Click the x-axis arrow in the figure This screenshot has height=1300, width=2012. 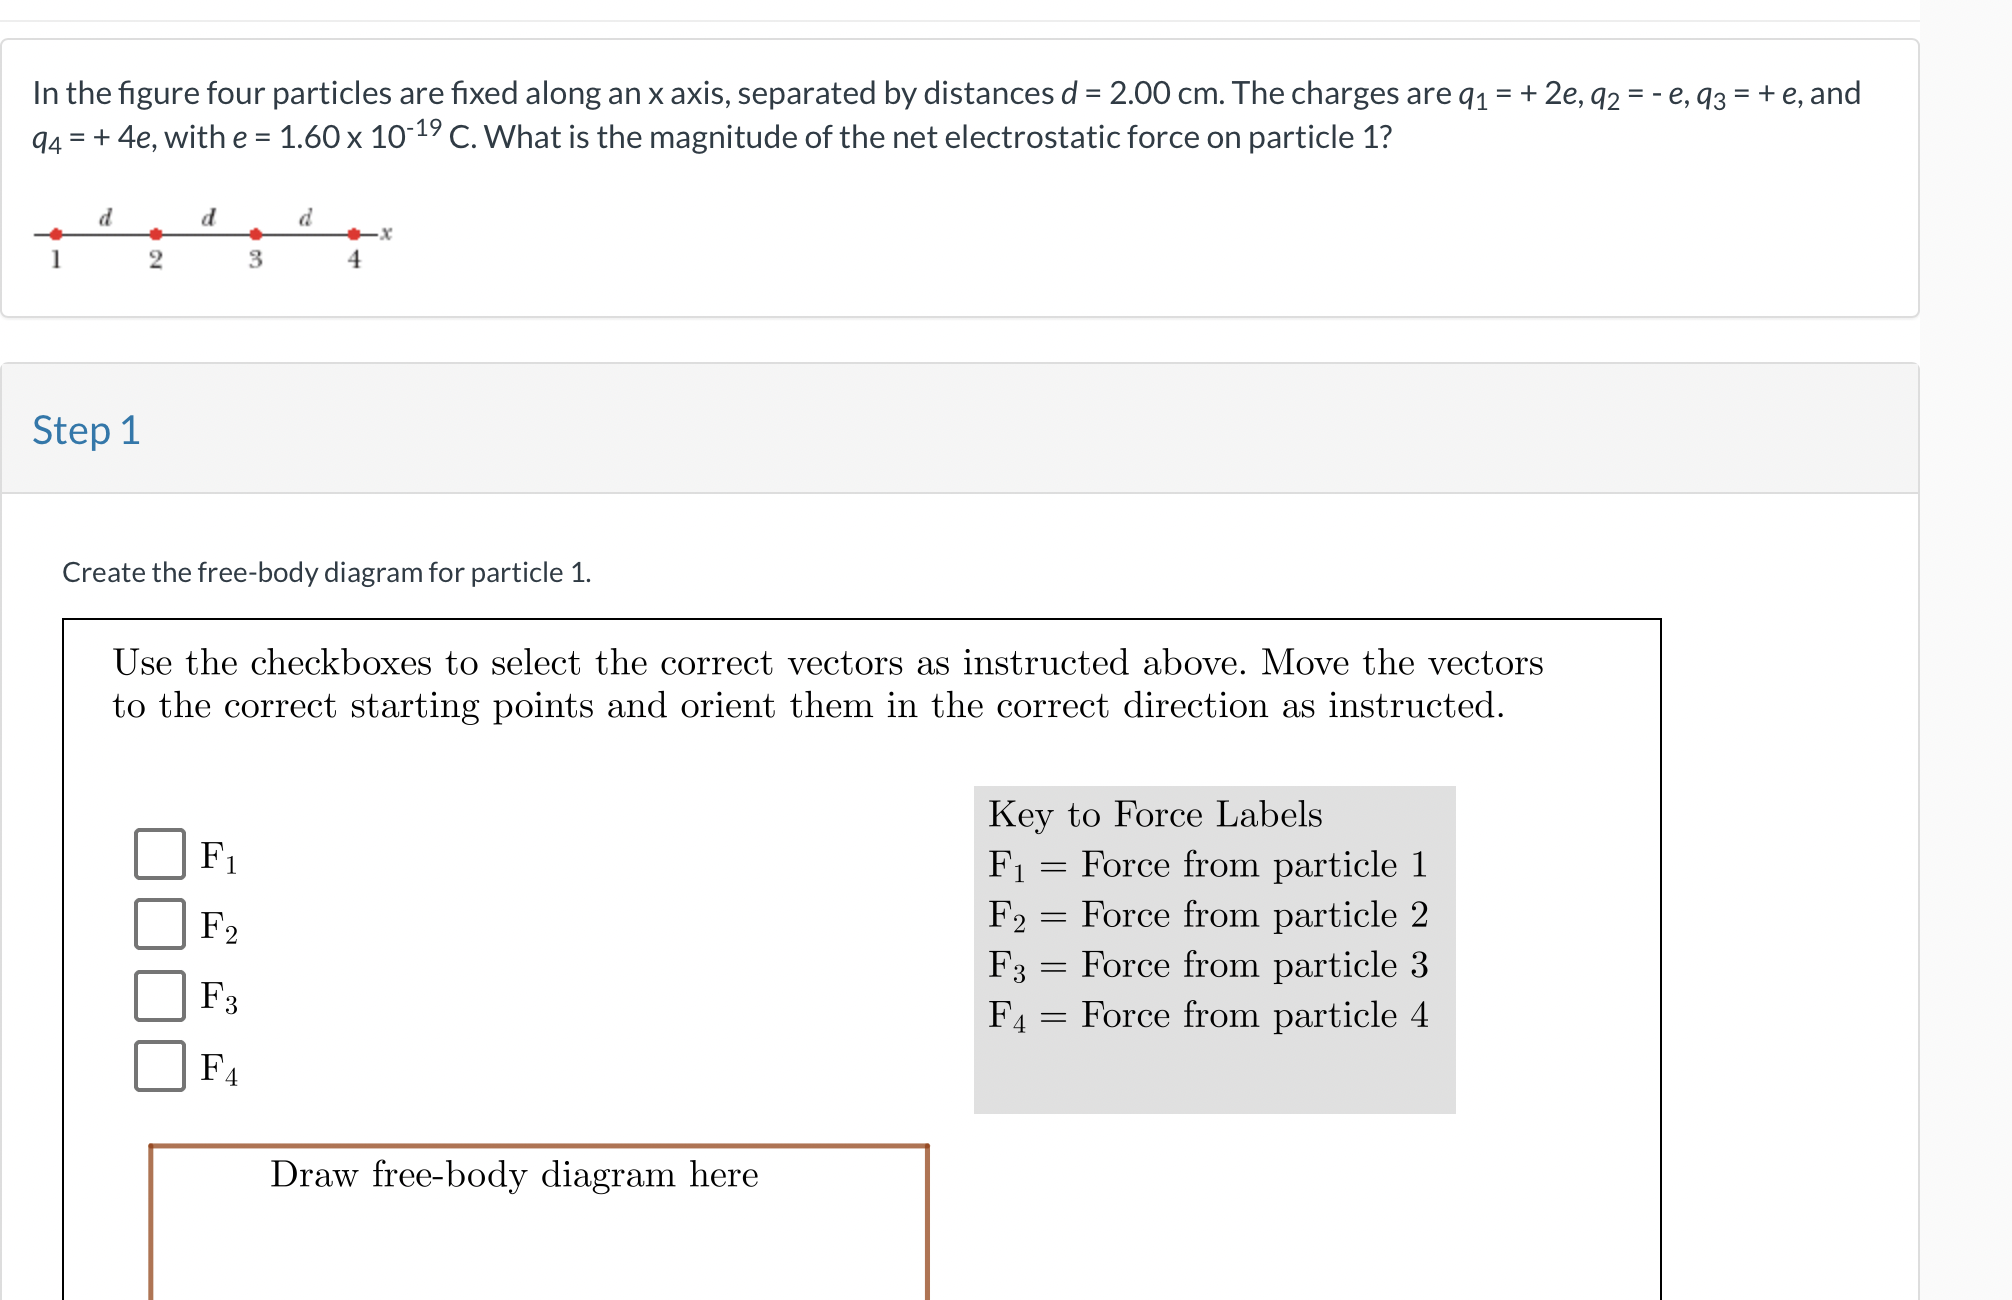point(382,233)
